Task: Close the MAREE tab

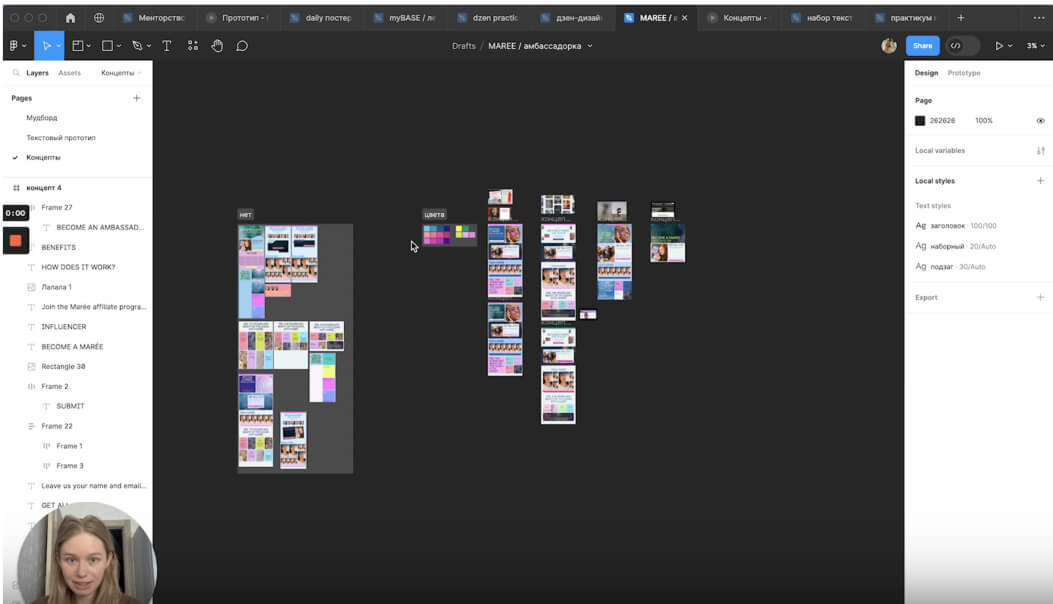Action: (684, 18)
